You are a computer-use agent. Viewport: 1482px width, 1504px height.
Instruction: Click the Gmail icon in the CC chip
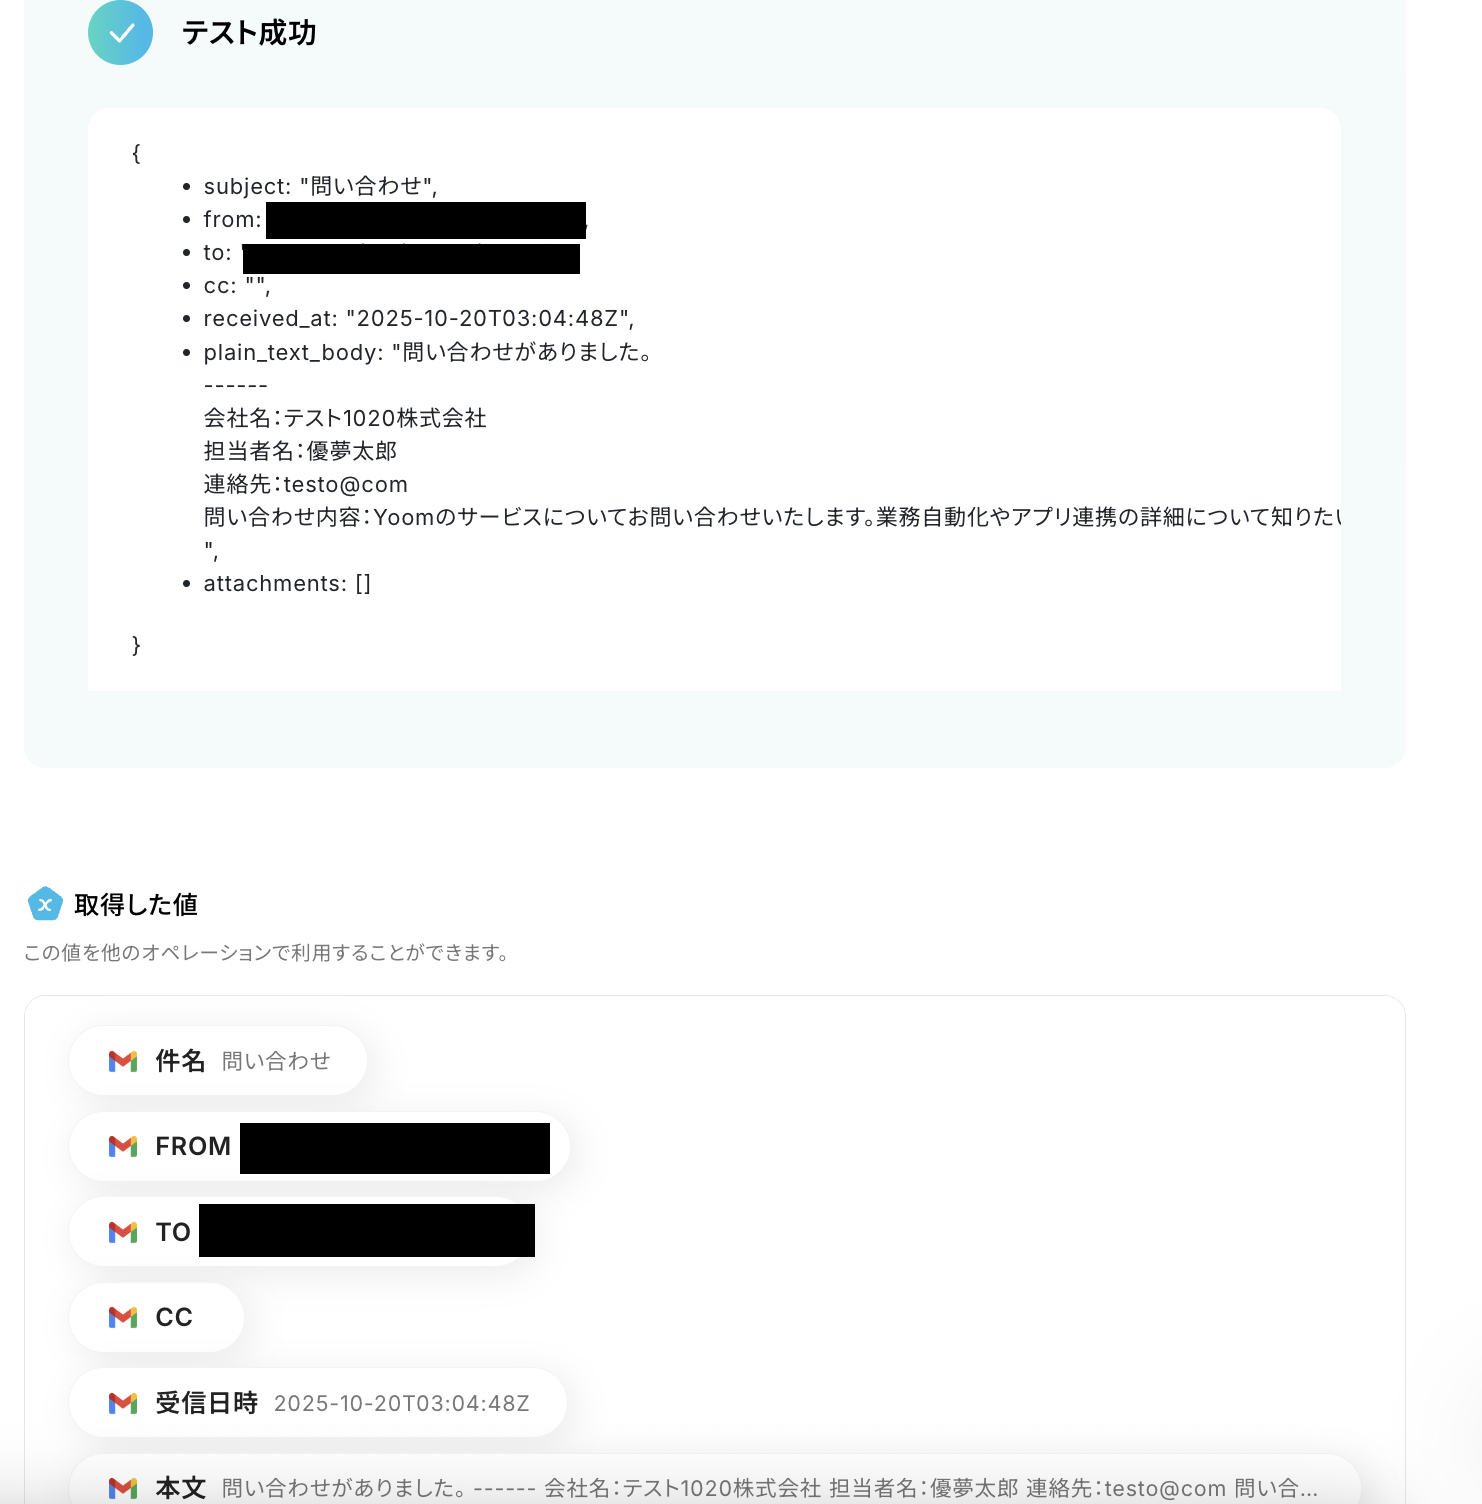pos(123,1317)
